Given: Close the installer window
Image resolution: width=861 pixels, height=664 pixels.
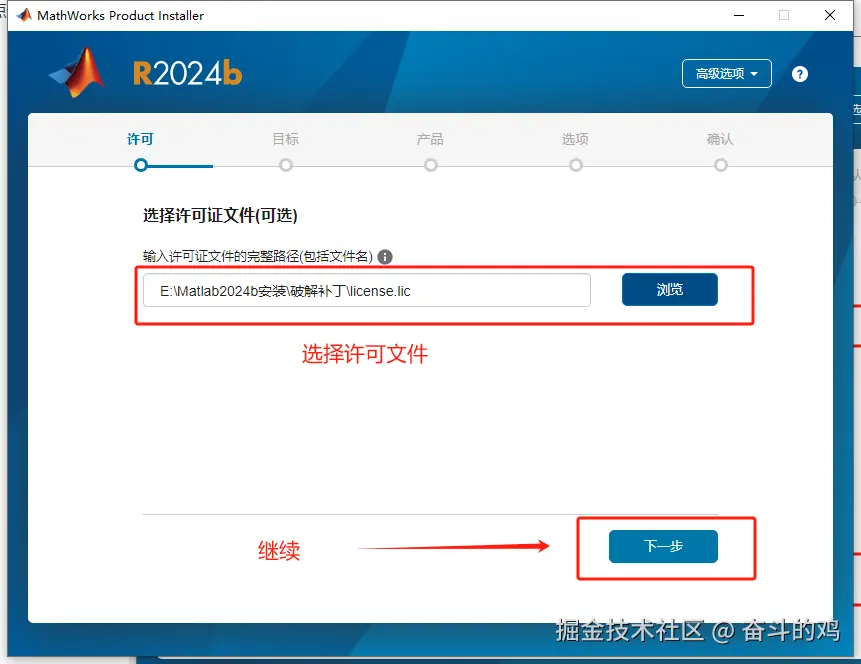Looking at the screenshot, I should pyautogui.click(x=830, y=15).
